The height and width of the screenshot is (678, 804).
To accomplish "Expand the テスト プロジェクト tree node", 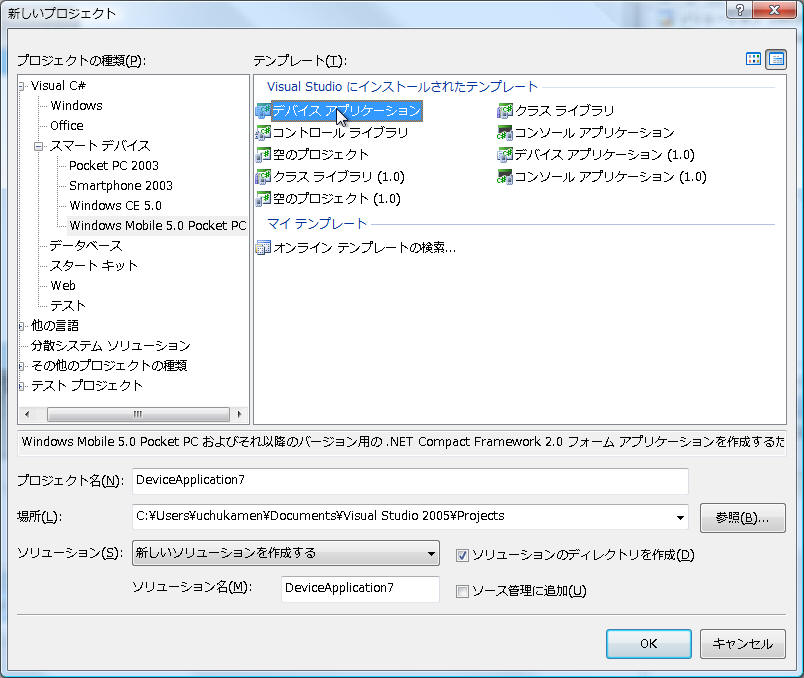I will [x=22, y=386].
